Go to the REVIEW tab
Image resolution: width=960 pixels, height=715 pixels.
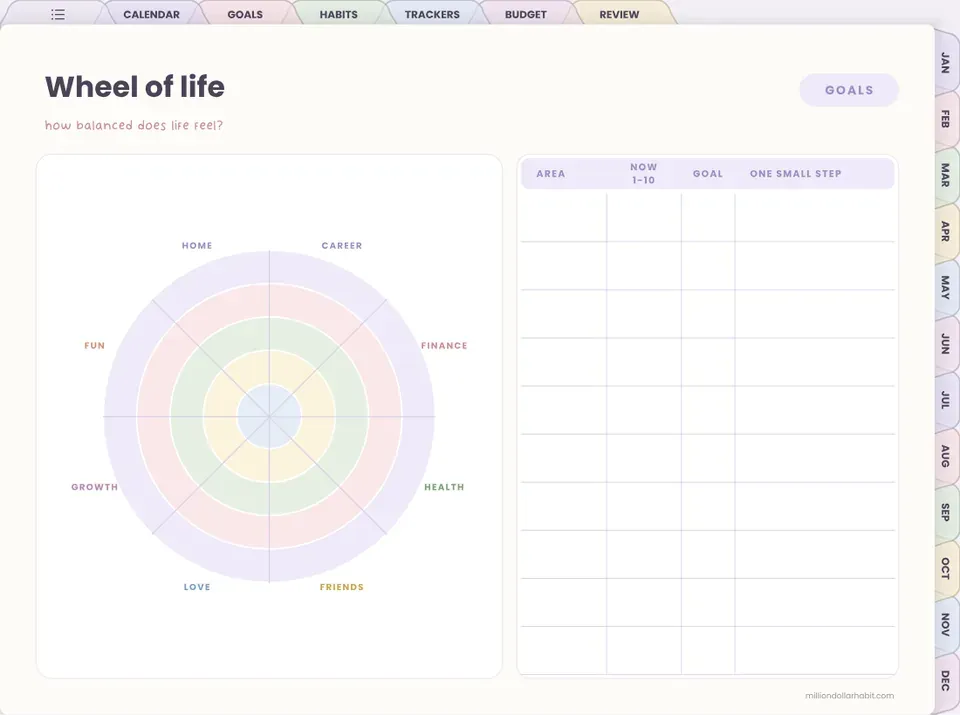619,14
